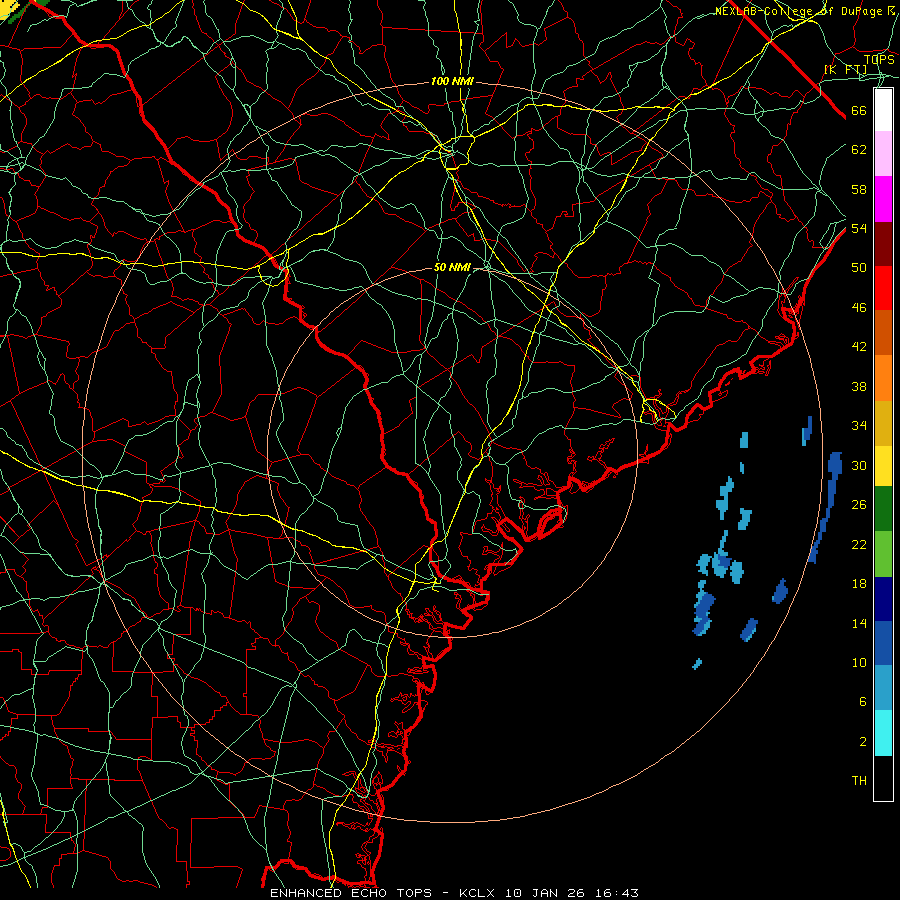Screen dimensions: 900x900
Task: Click the 'ENHANCED ECHO TOPS' product title
Action: click(351, 893)
